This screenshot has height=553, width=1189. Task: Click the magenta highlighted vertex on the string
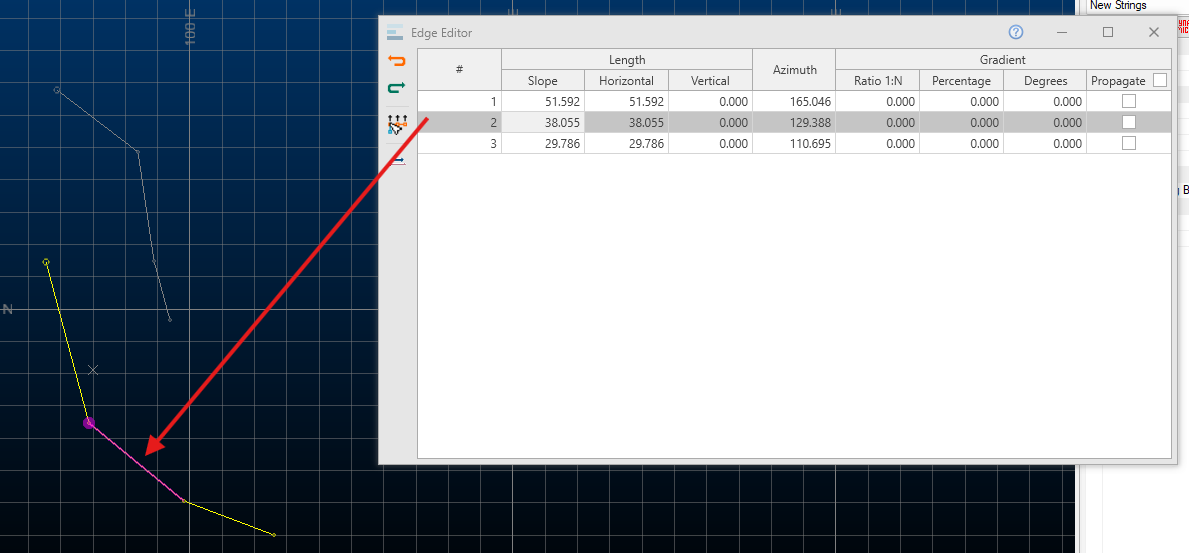89,424
